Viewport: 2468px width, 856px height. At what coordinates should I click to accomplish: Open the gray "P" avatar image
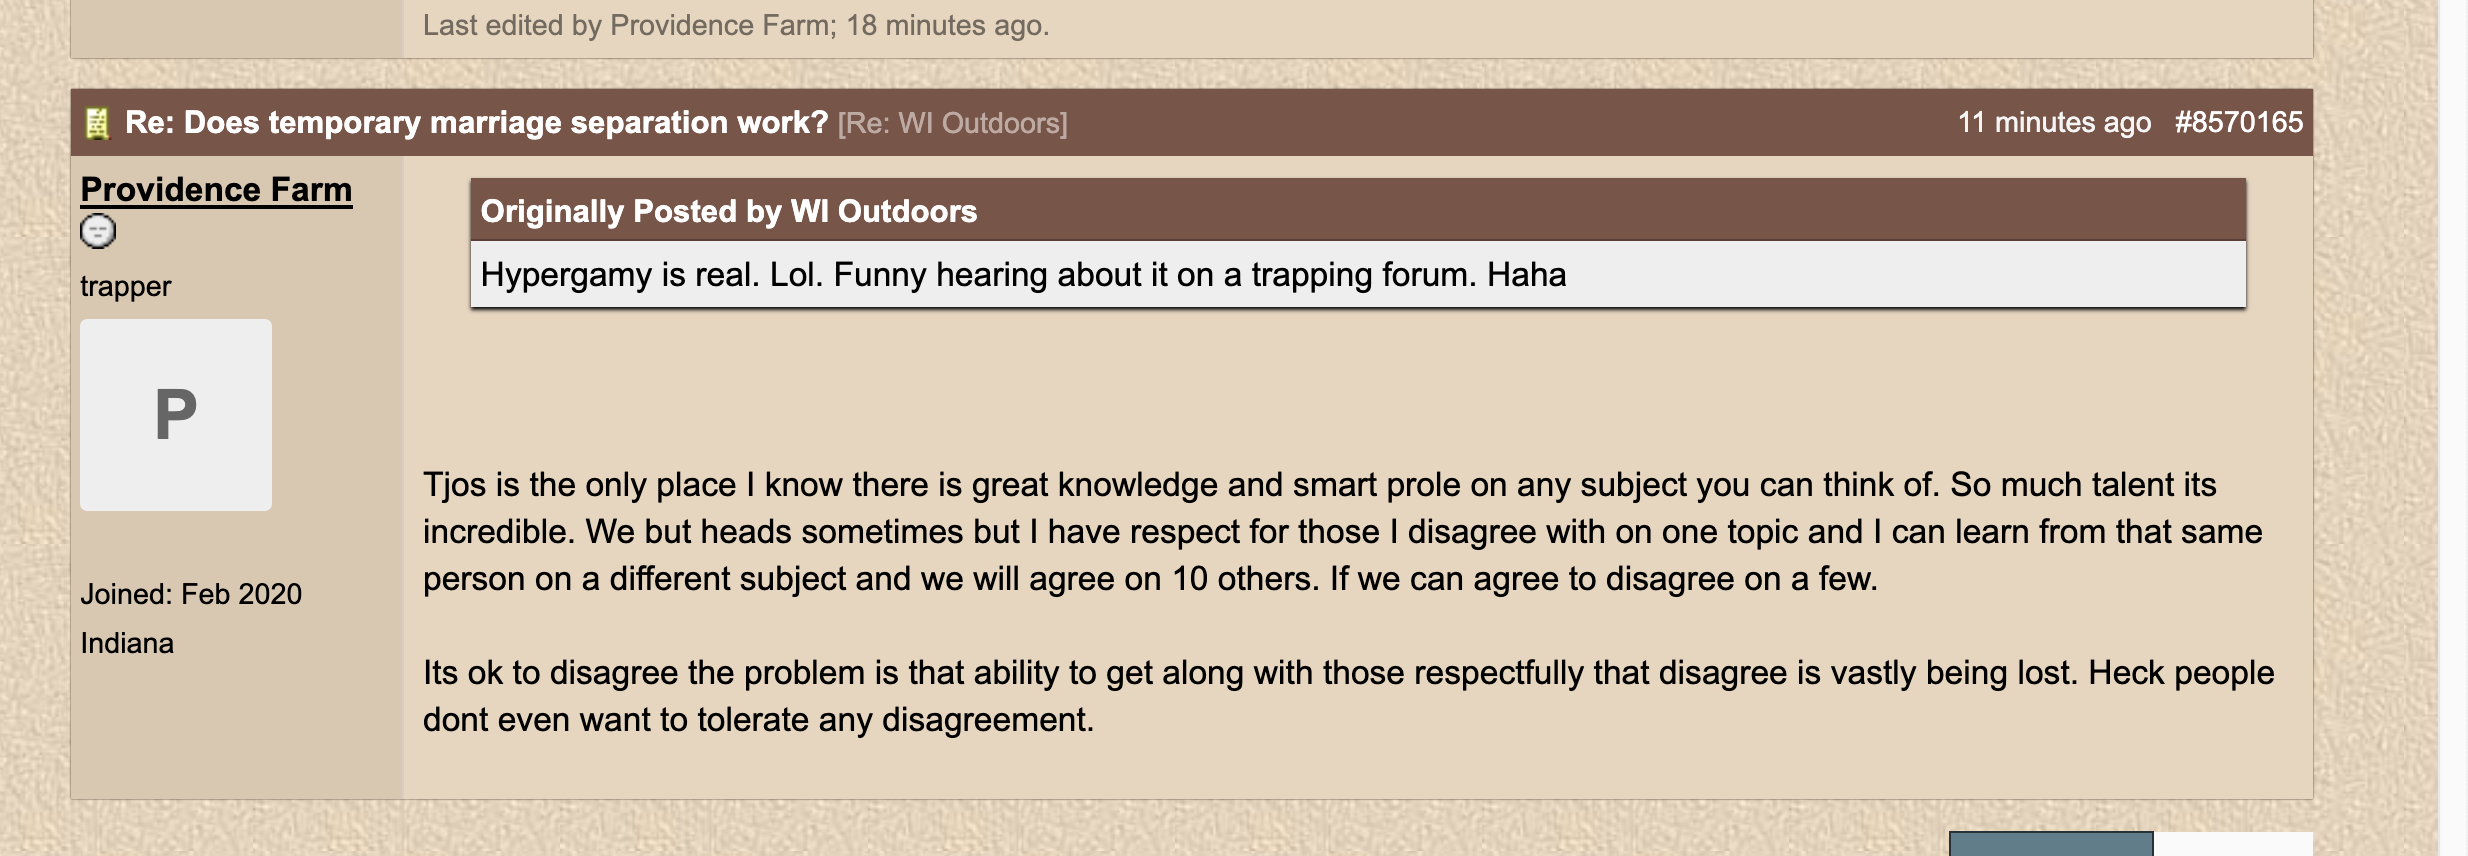(176, 415)
